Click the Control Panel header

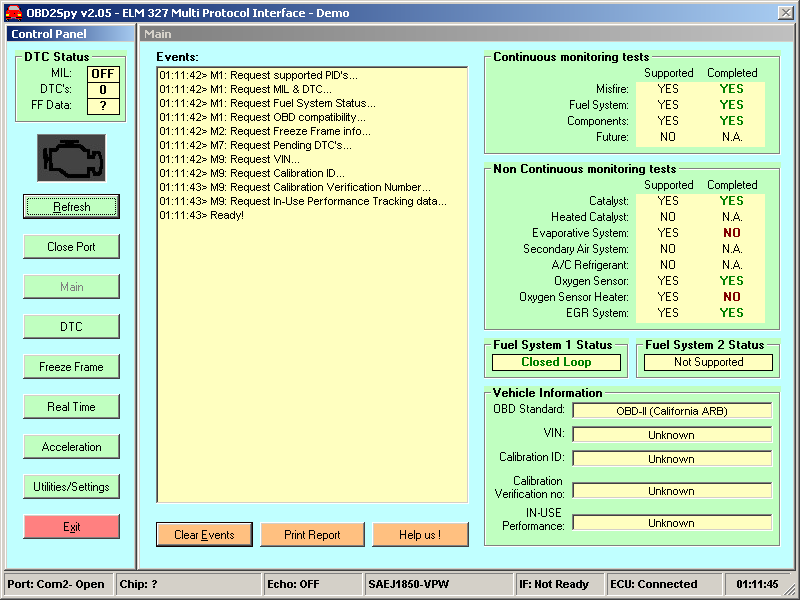(x=70, y=34)
